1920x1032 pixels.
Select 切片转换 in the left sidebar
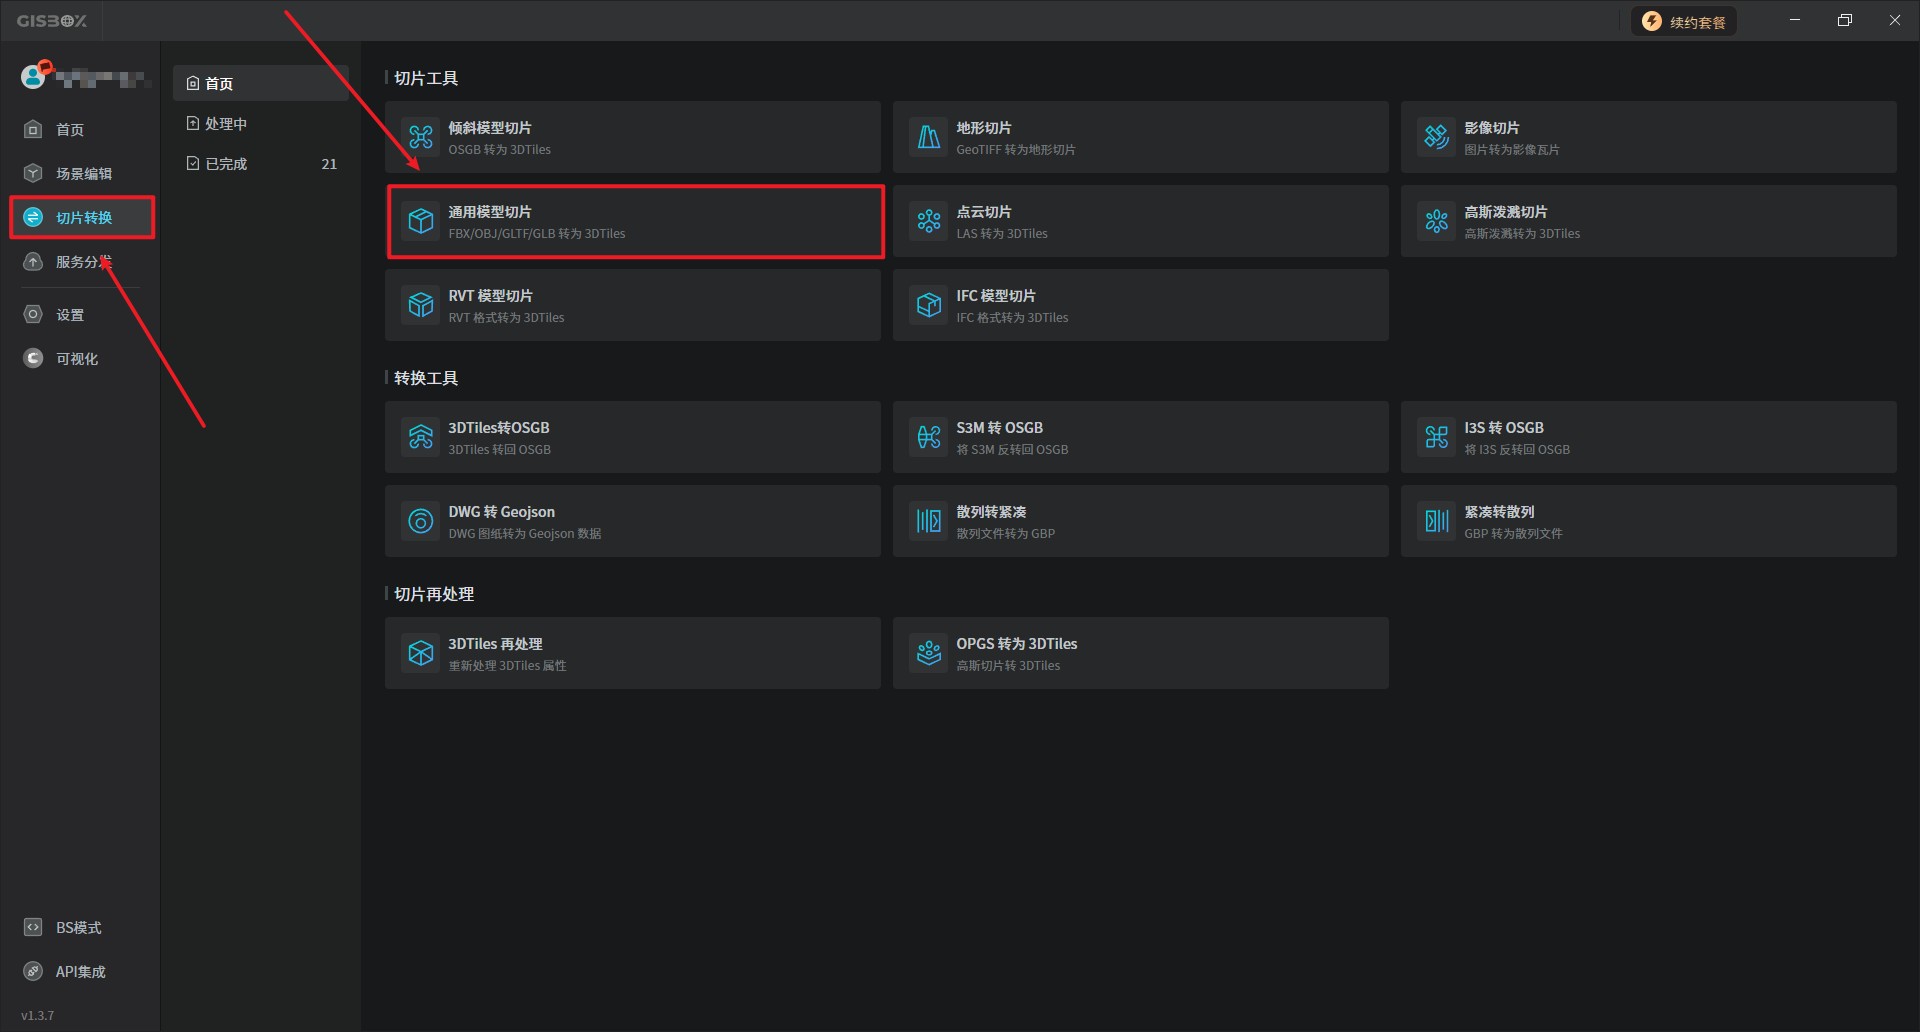[x=82, y=218]
